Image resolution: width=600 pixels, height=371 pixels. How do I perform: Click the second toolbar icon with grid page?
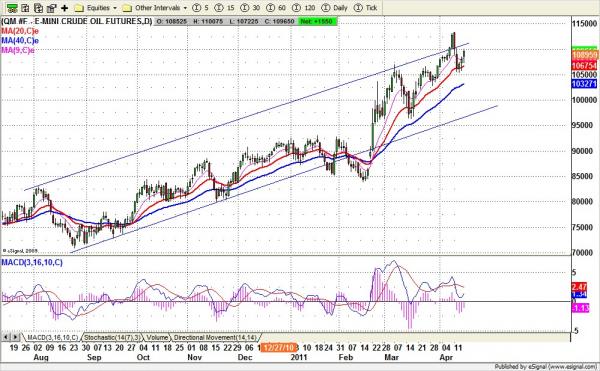25,8
